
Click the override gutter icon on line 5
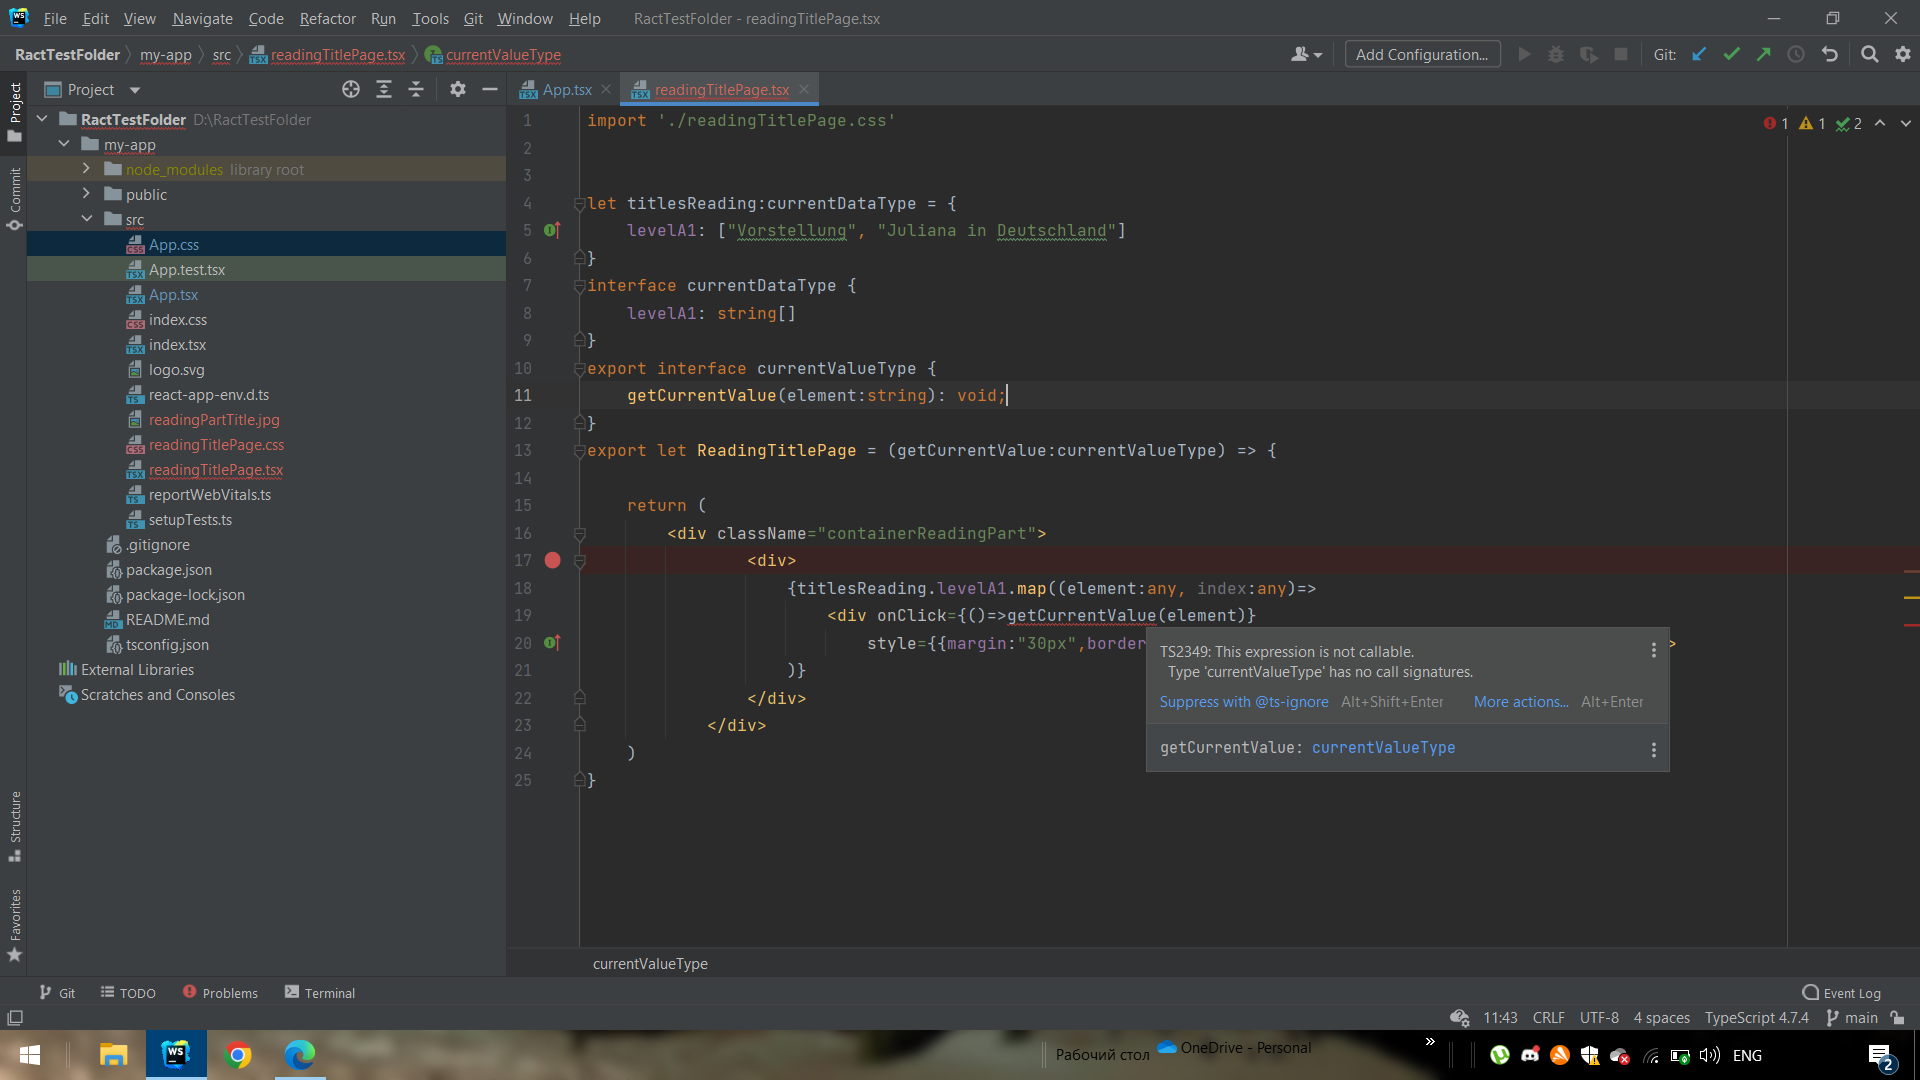tap(552, 230)
